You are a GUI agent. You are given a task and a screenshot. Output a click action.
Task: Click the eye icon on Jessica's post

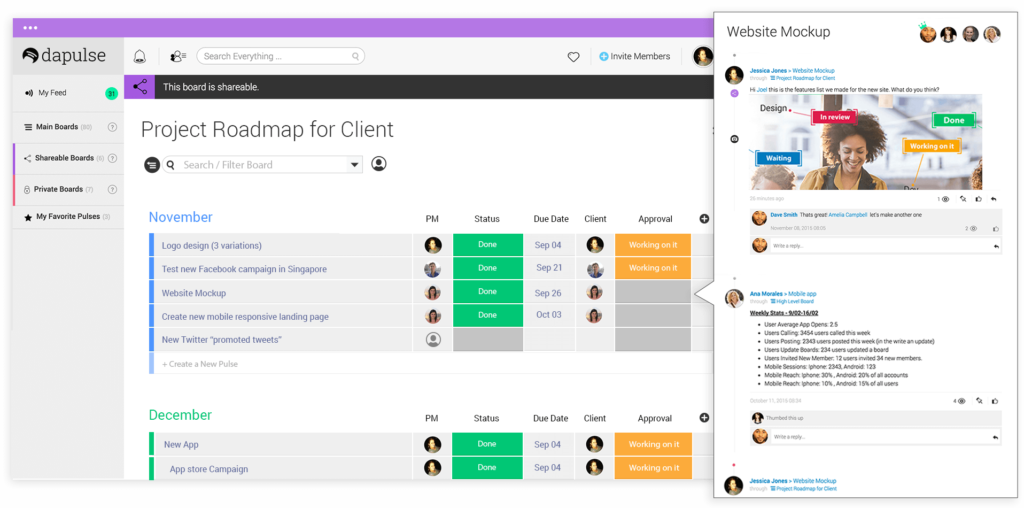[945, 199]
